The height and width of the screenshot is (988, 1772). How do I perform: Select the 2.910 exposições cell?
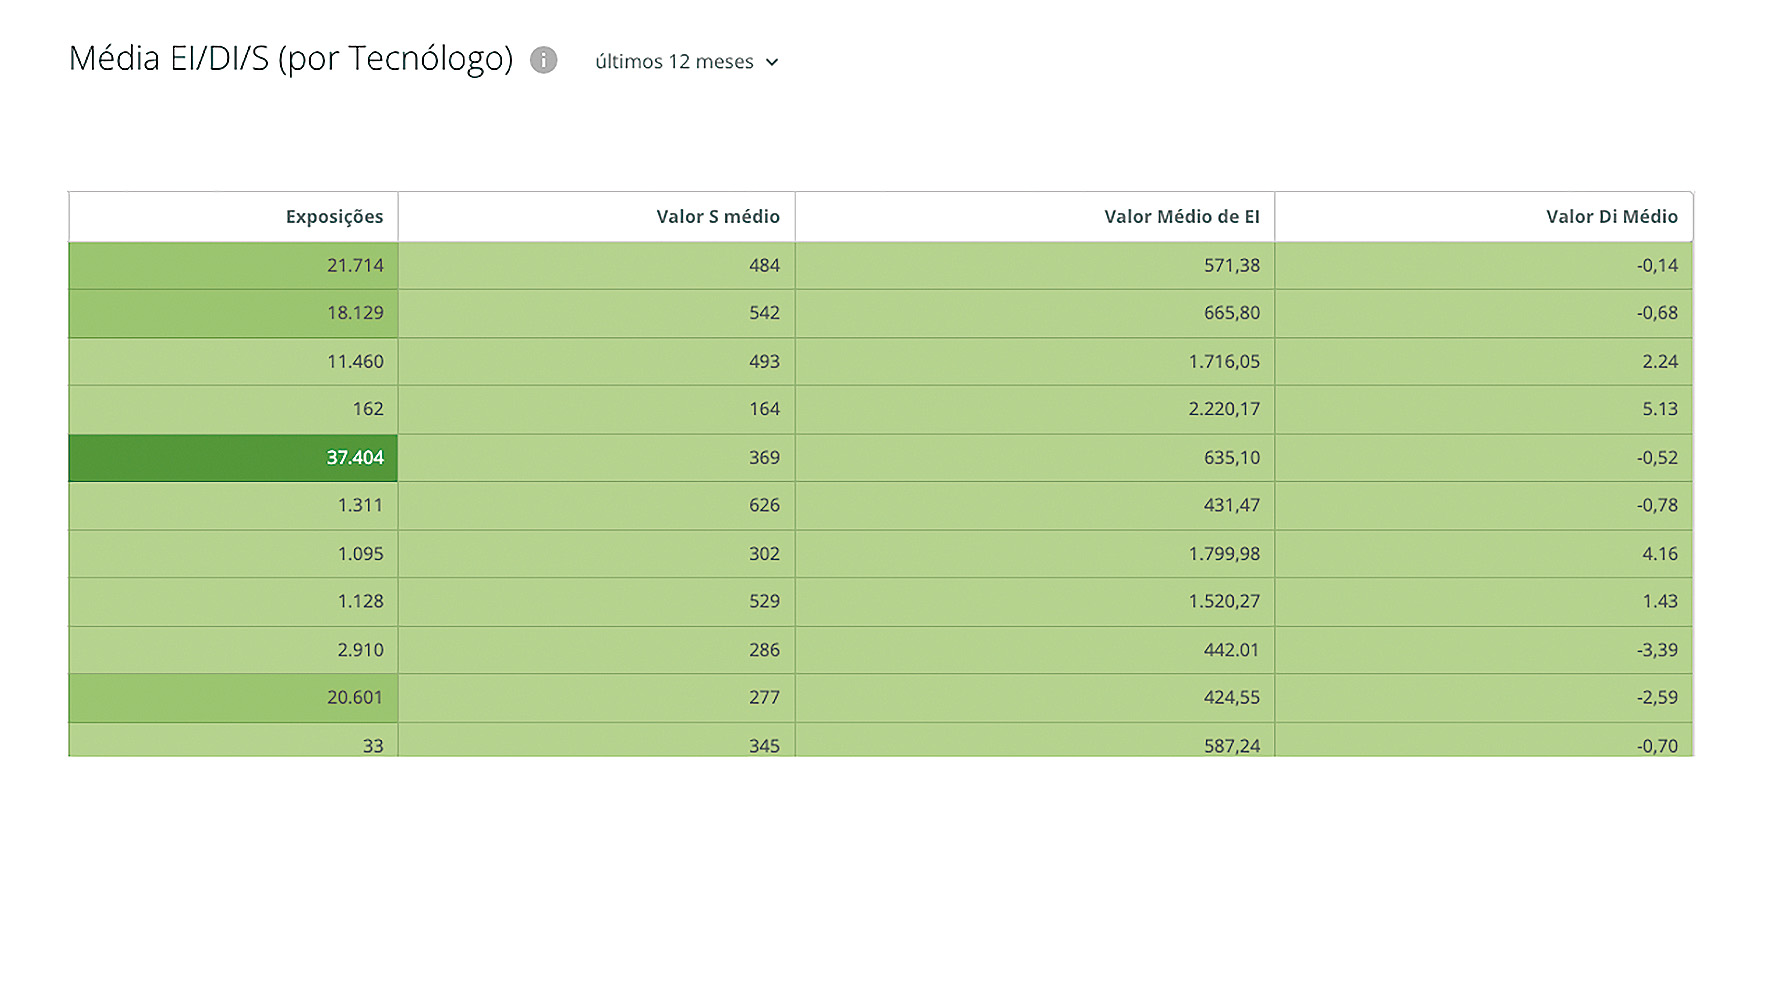click(233, 650)
